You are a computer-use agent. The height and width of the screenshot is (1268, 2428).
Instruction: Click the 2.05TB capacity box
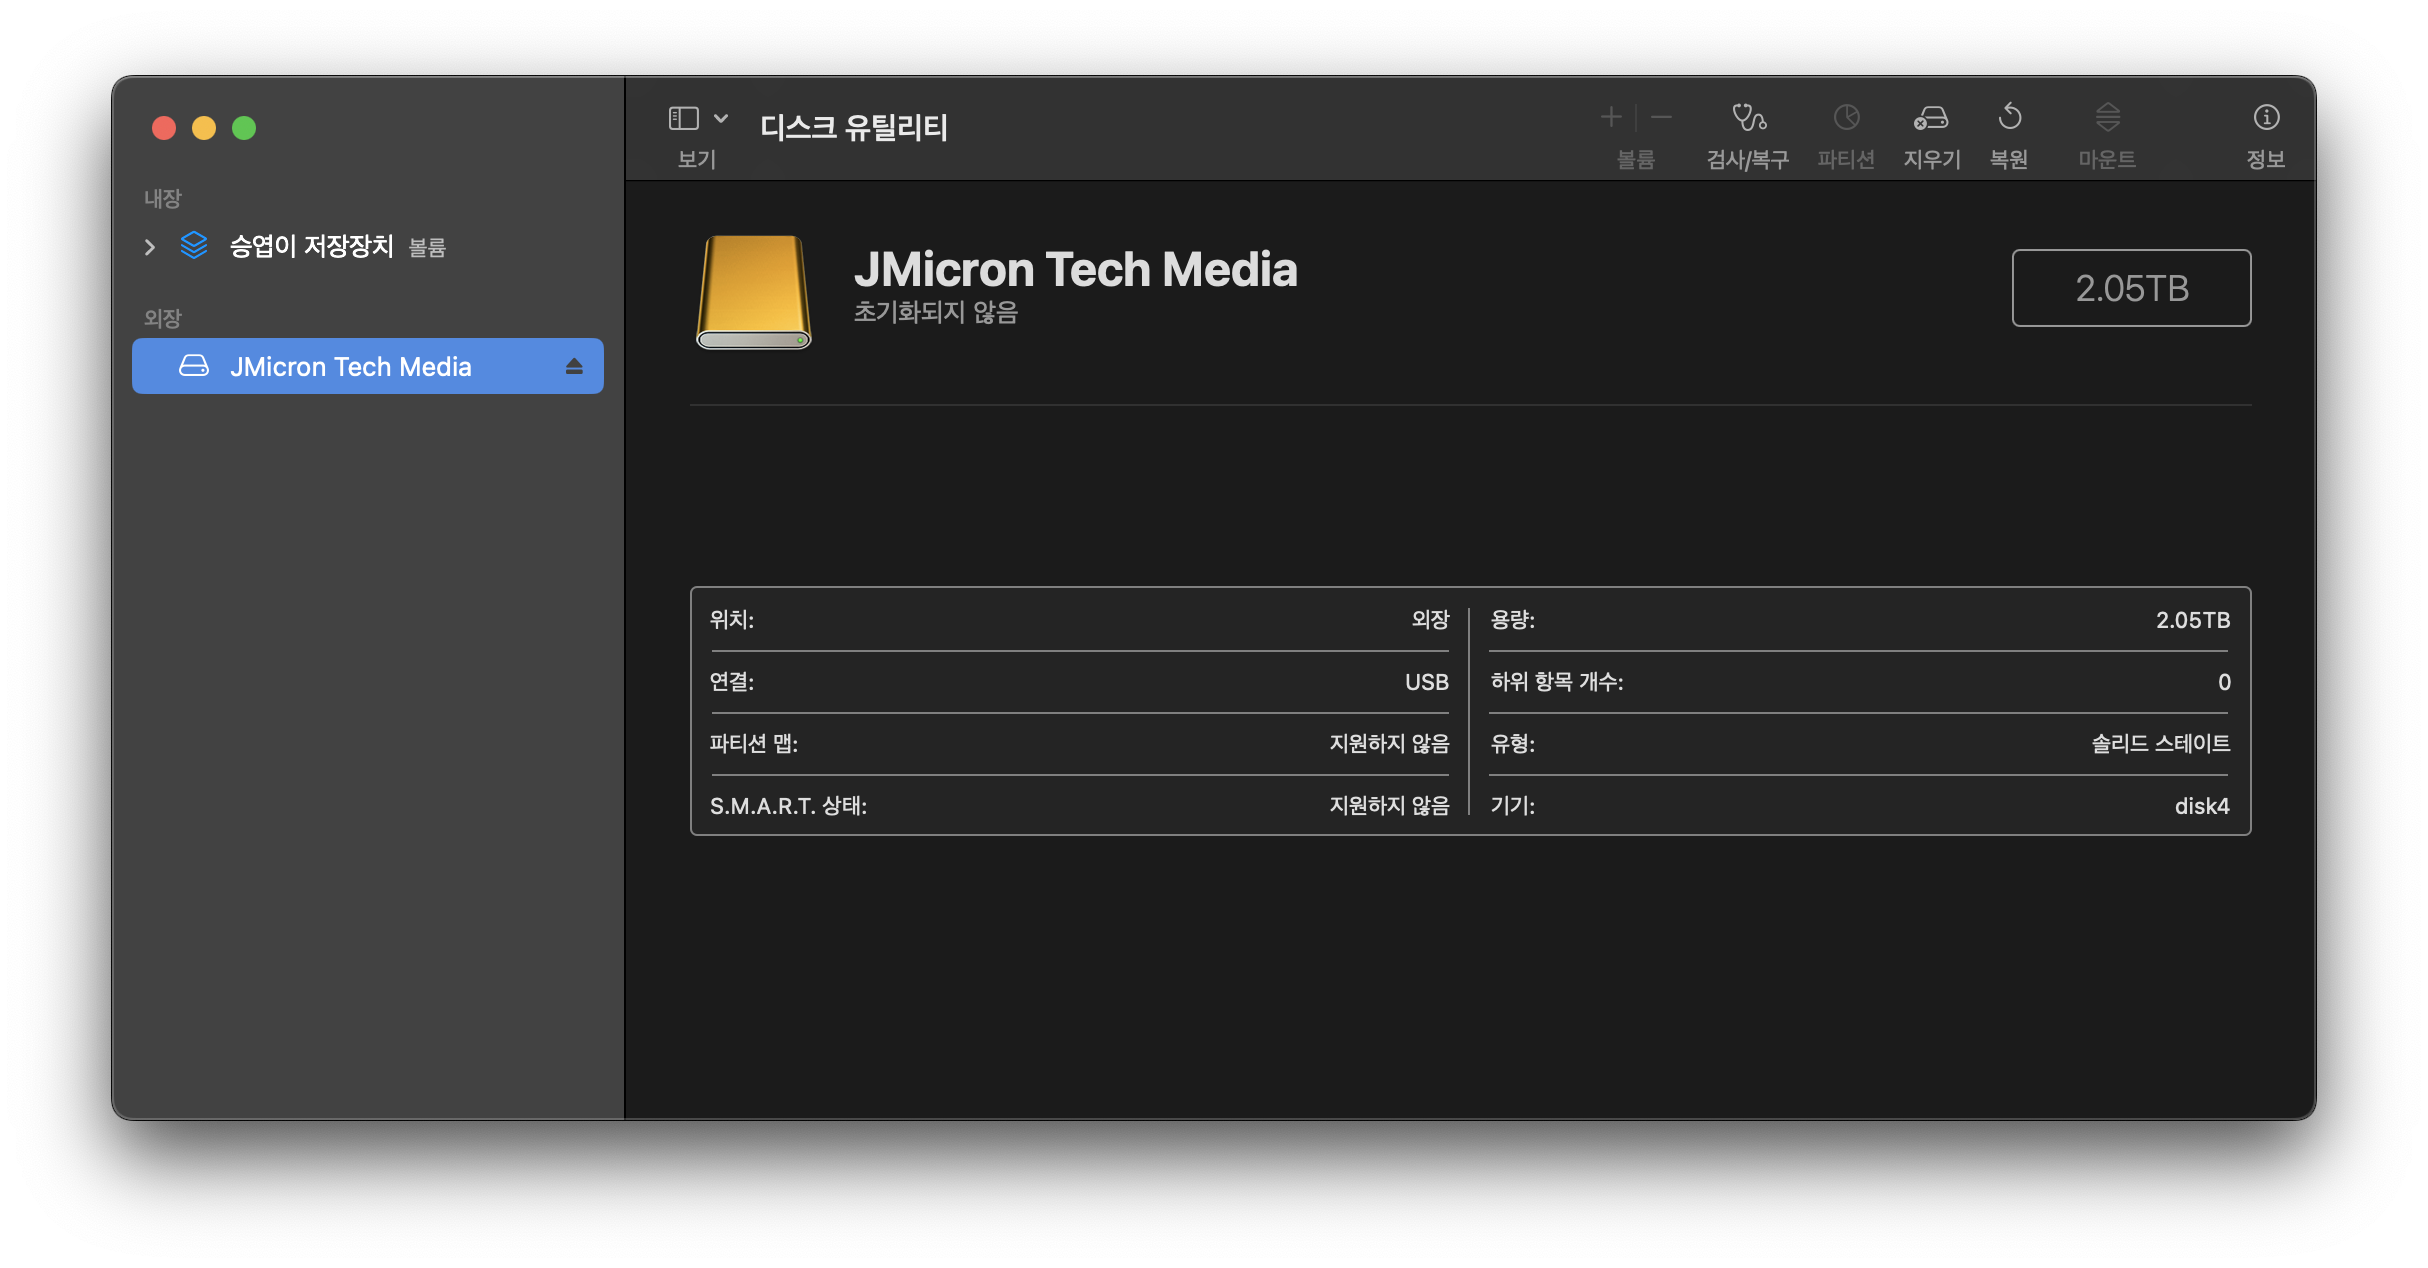2131,288
